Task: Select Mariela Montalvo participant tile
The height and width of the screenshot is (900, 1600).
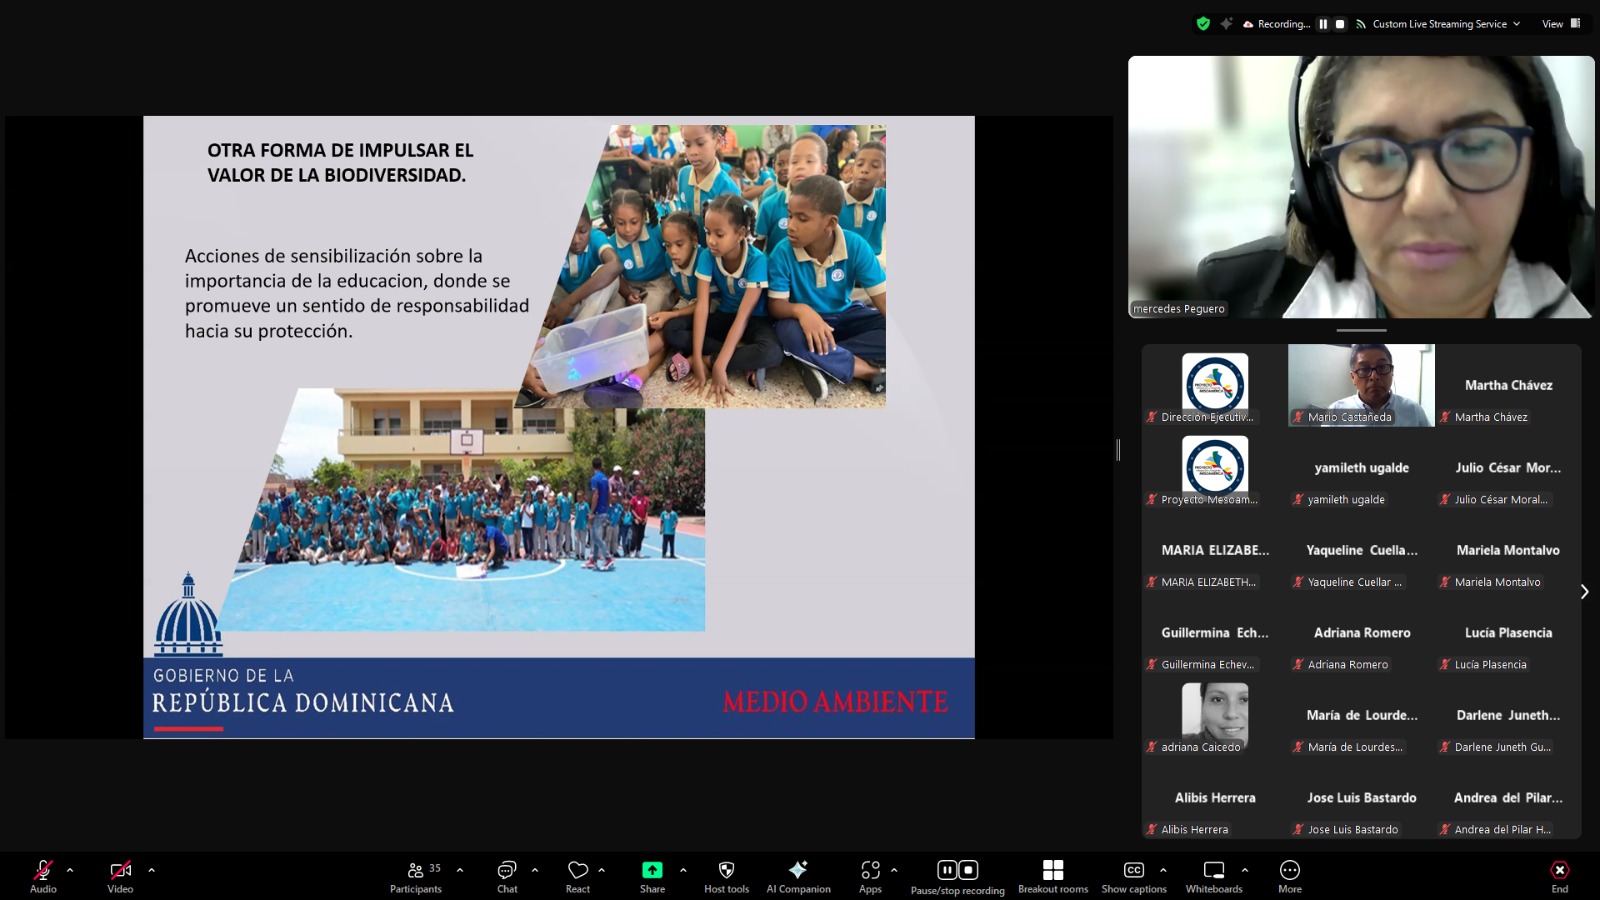Action: pos(1508,551)
